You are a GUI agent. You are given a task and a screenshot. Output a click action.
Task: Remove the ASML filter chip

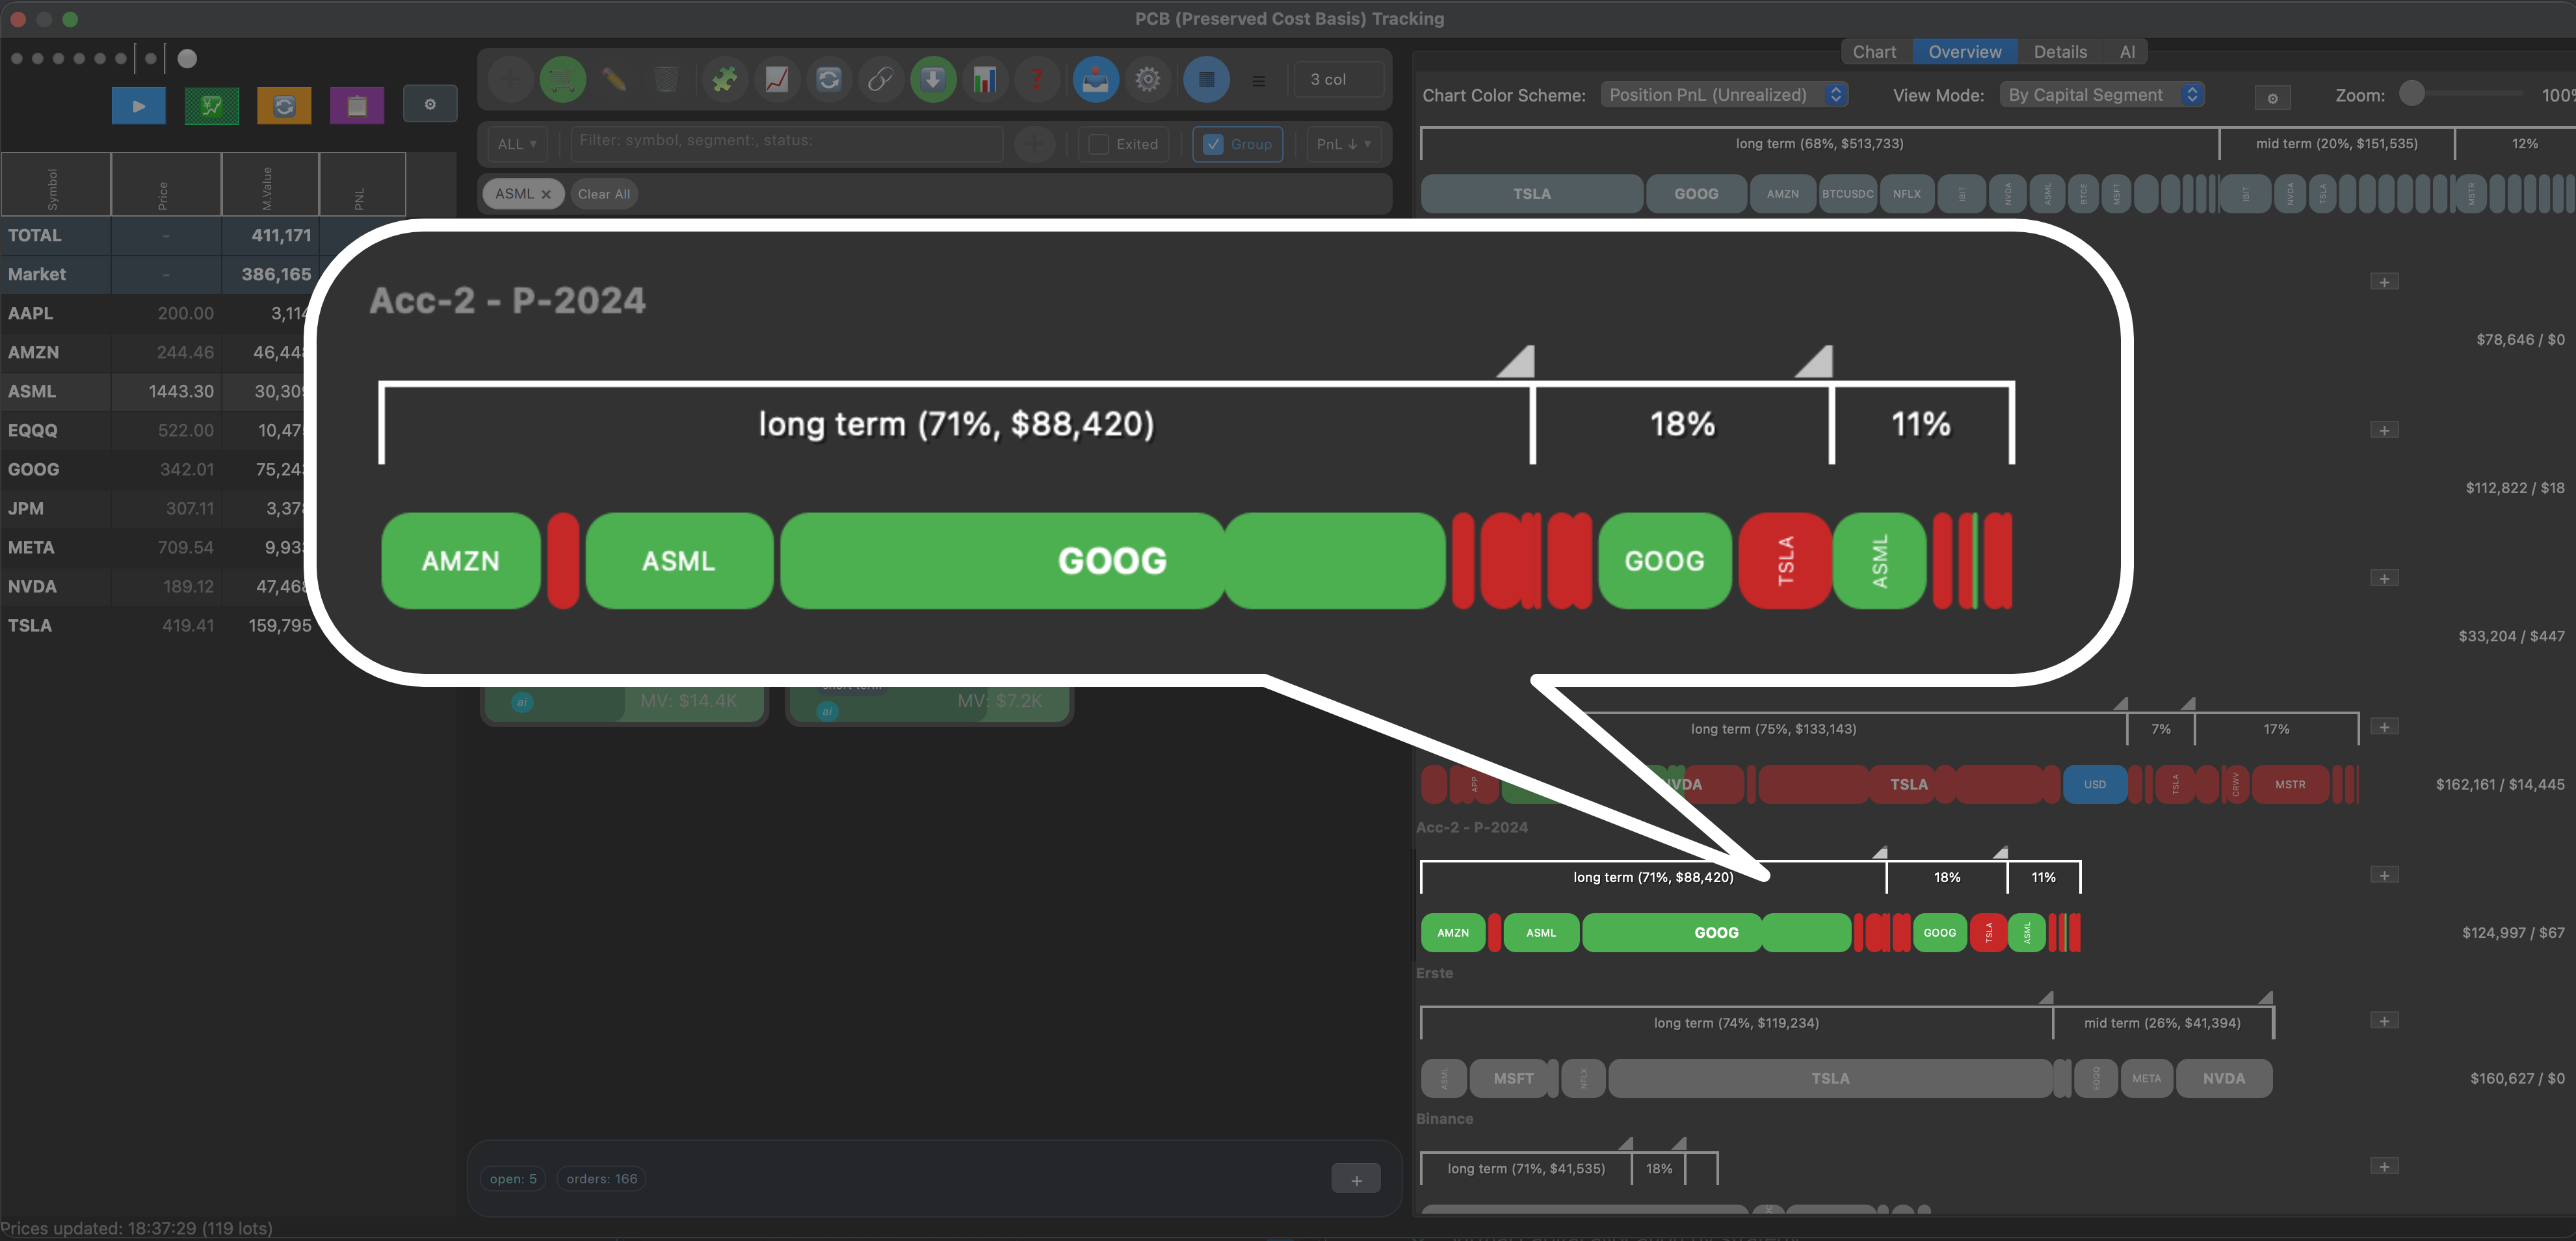click(546, 195)
